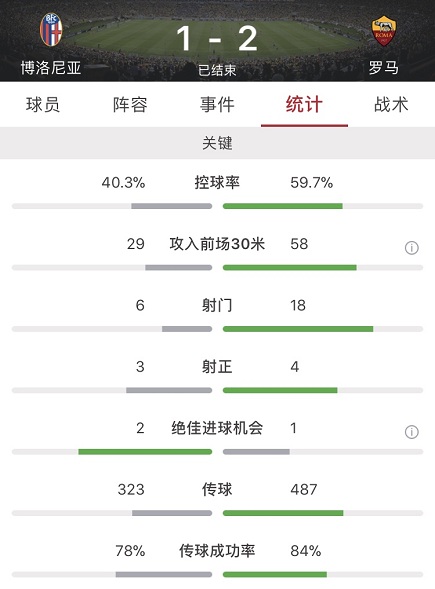Click Bologna's green 绝佳进球机会 bar
This screenshot has width=435, height=589.
[x=145, y=452]
